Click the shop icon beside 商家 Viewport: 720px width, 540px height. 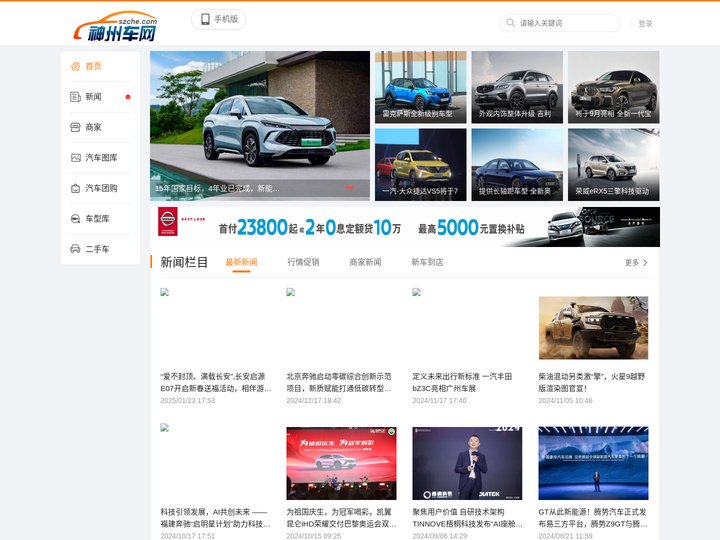pyautogui.click(x=75, y=127)
